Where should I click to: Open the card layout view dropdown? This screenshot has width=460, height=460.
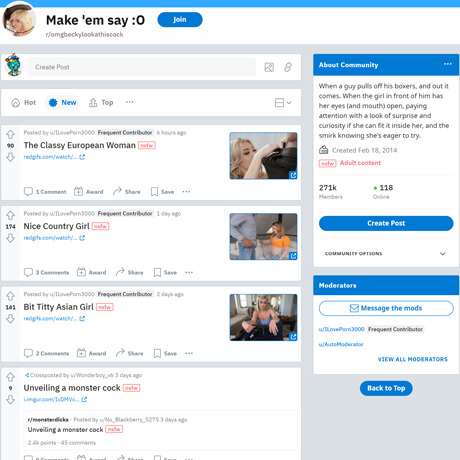(x=283, y=102)
